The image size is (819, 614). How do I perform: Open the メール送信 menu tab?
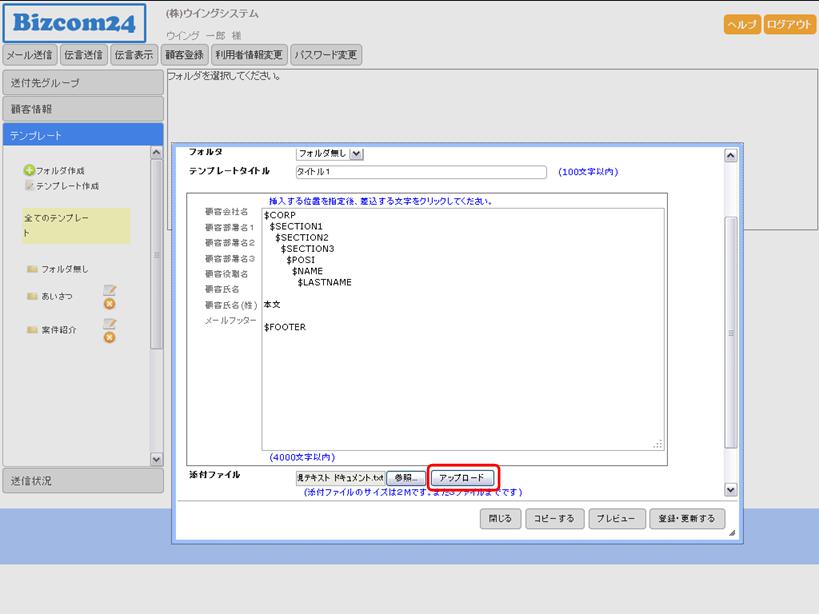(29, 55)
